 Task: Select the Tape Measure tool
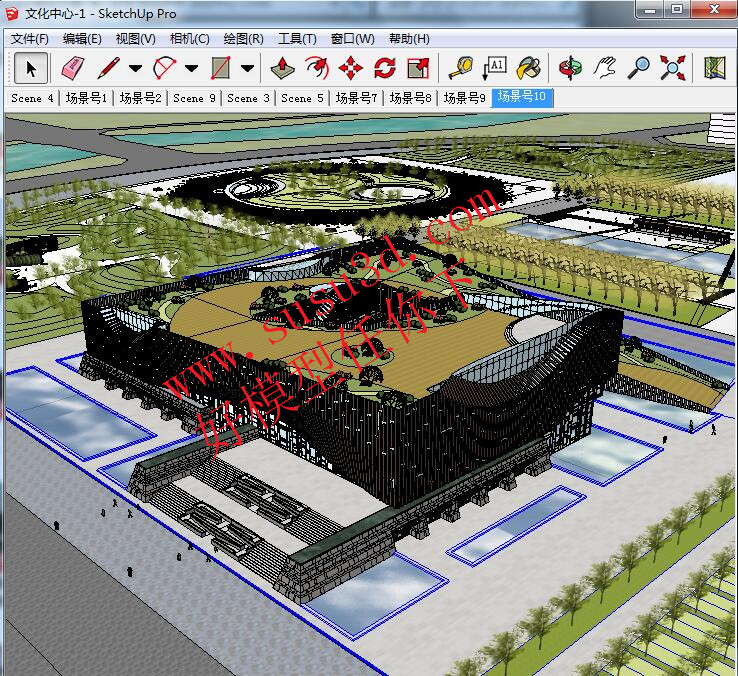point(460,68)
